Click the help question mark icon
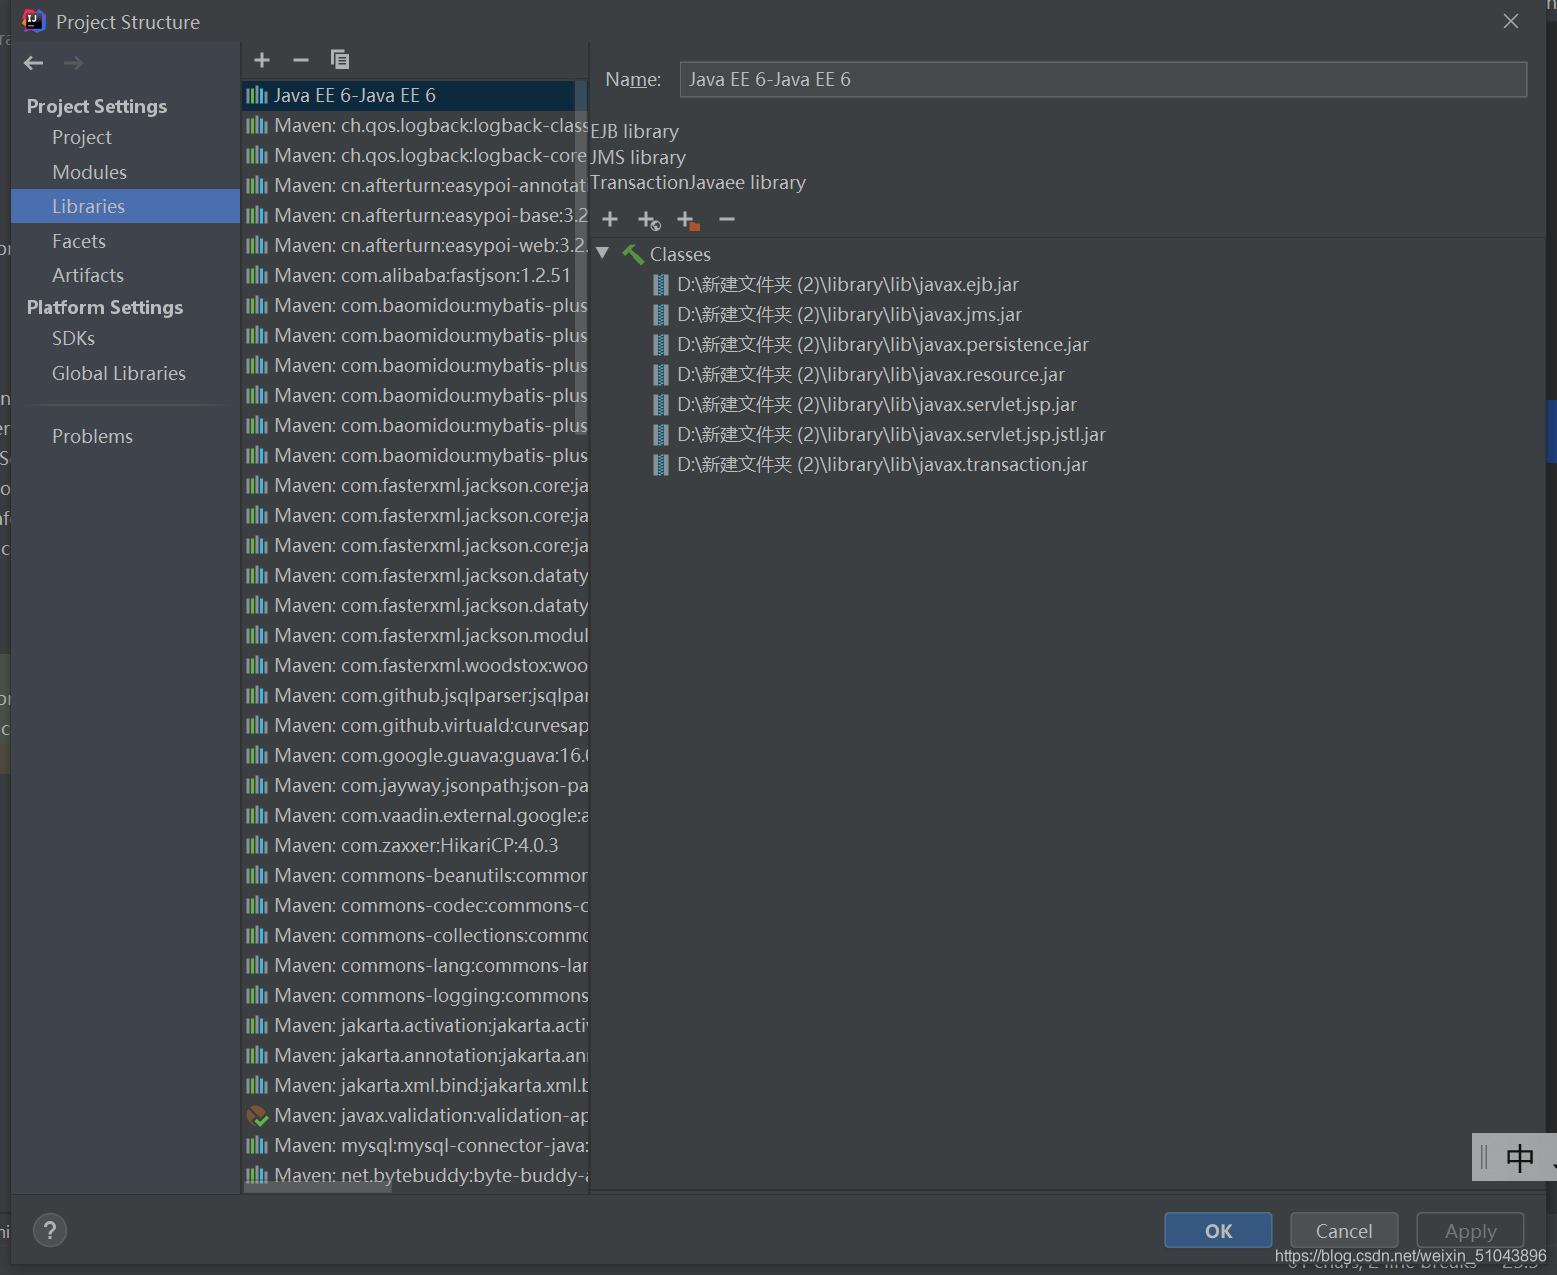1557x1275 pixels. [50, 1230]
